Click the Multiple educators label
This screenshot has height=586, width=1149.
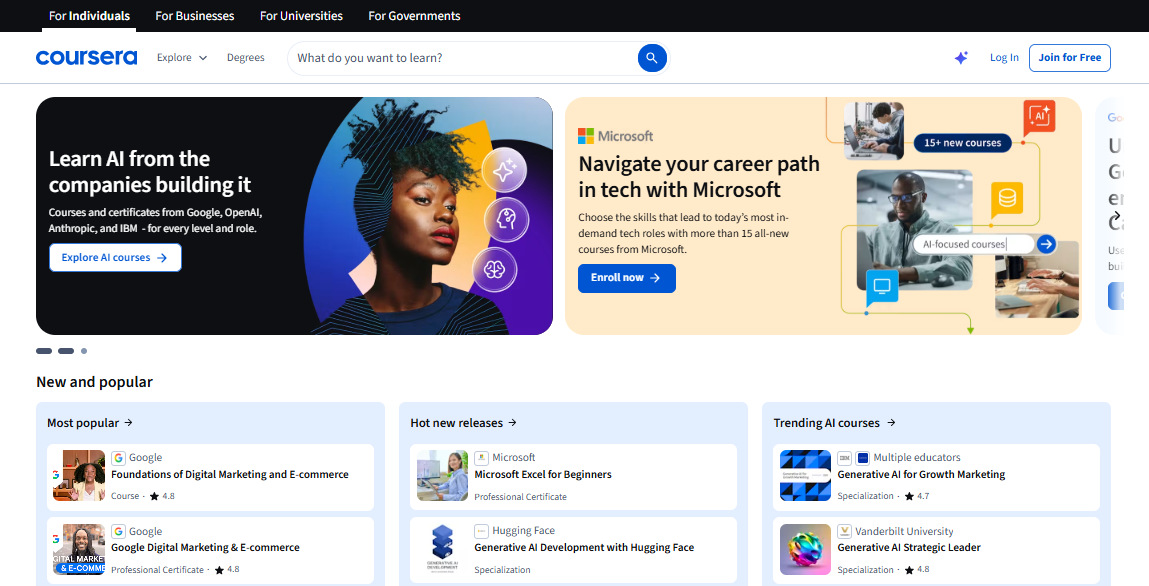click(x=917, y=458)
